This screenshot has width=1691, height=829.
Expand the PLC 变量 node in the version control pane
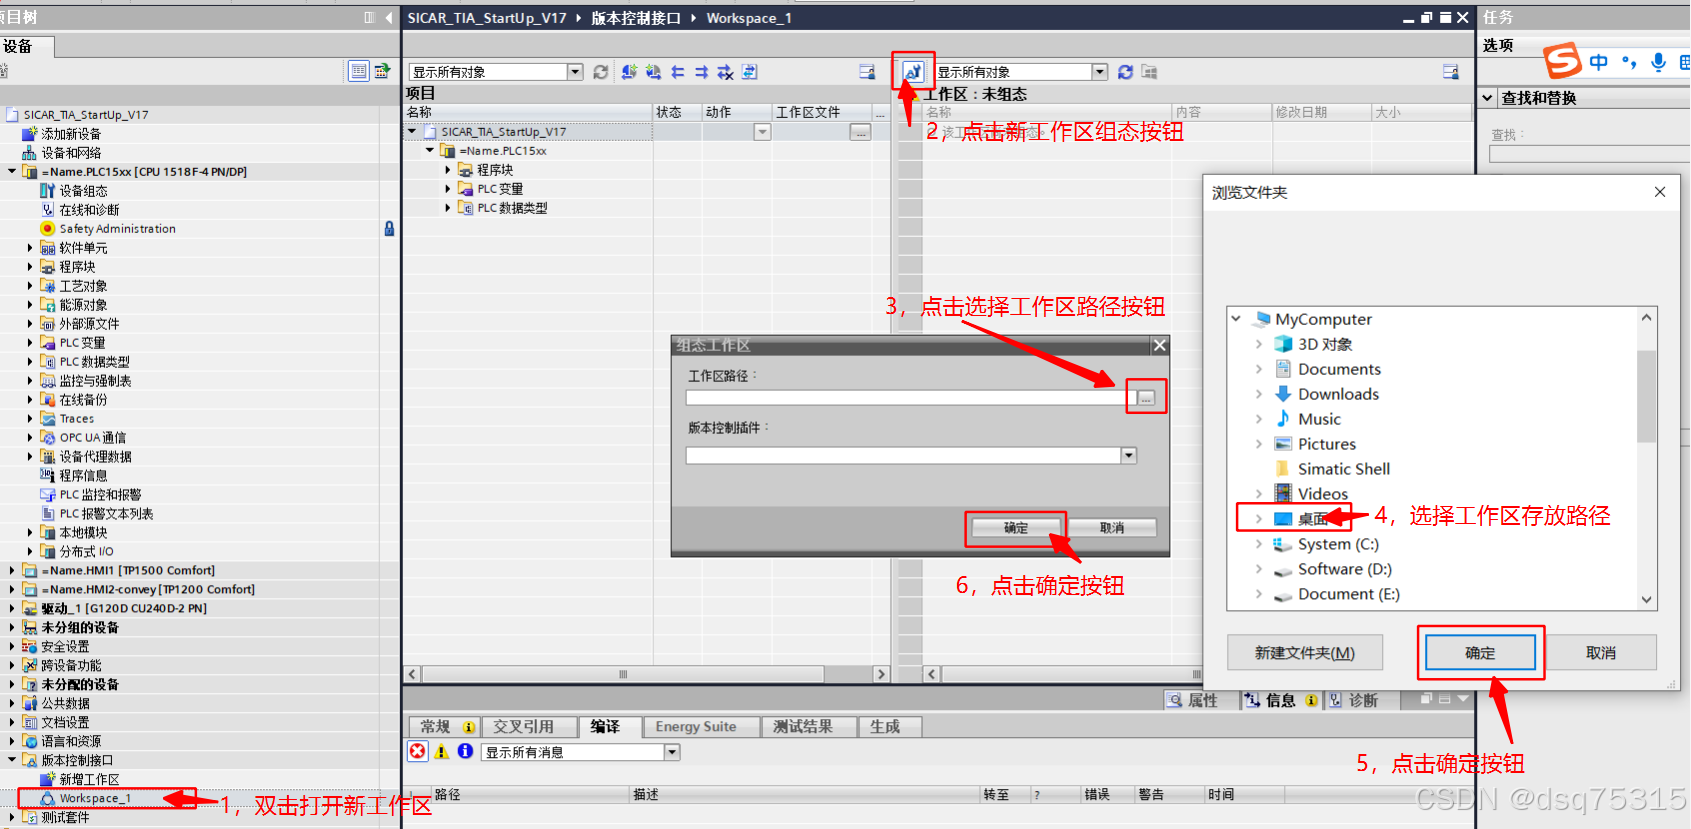tap(448, 189)
